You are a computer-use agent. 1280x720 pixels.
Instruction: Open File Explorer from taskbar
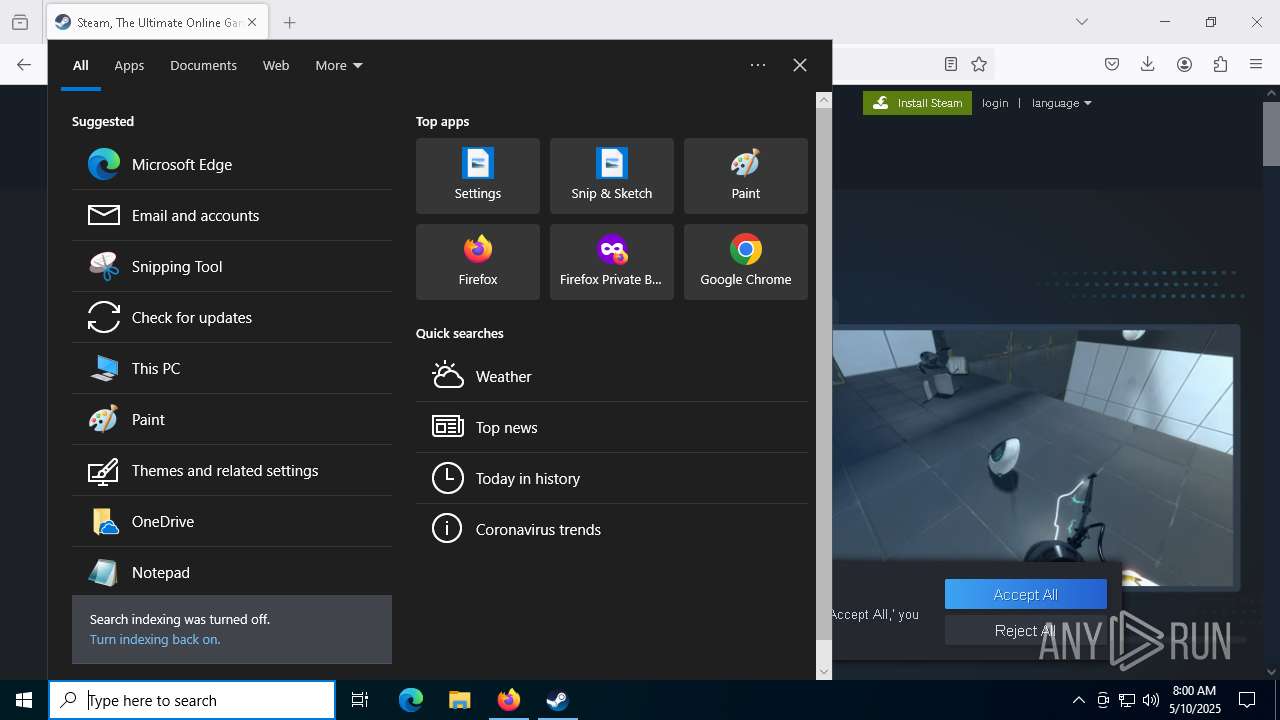coord(459,700)
